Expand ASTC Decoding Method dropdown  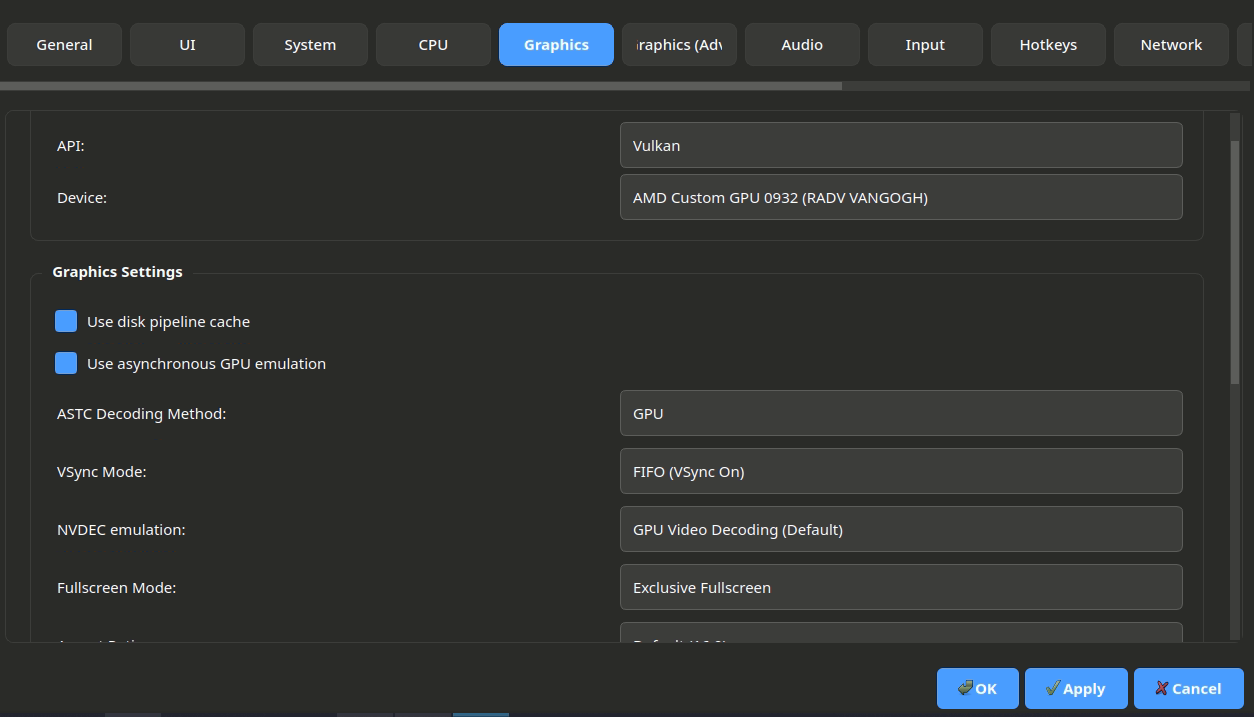pos(900,413)
